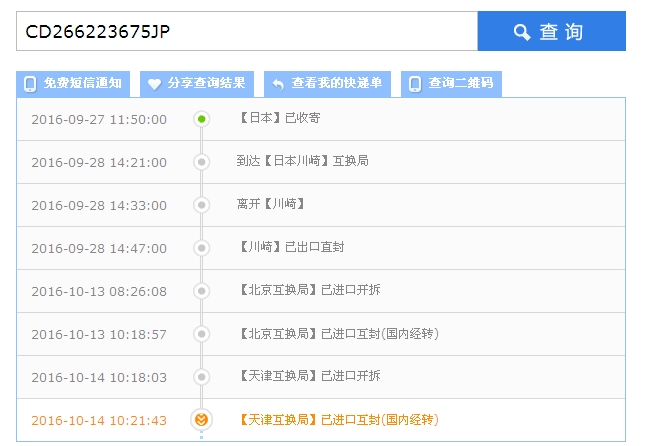Select text 离开【川崎】
Image resolution: width=646 pixels, height=446 pixels.
(x=271, y=204)
